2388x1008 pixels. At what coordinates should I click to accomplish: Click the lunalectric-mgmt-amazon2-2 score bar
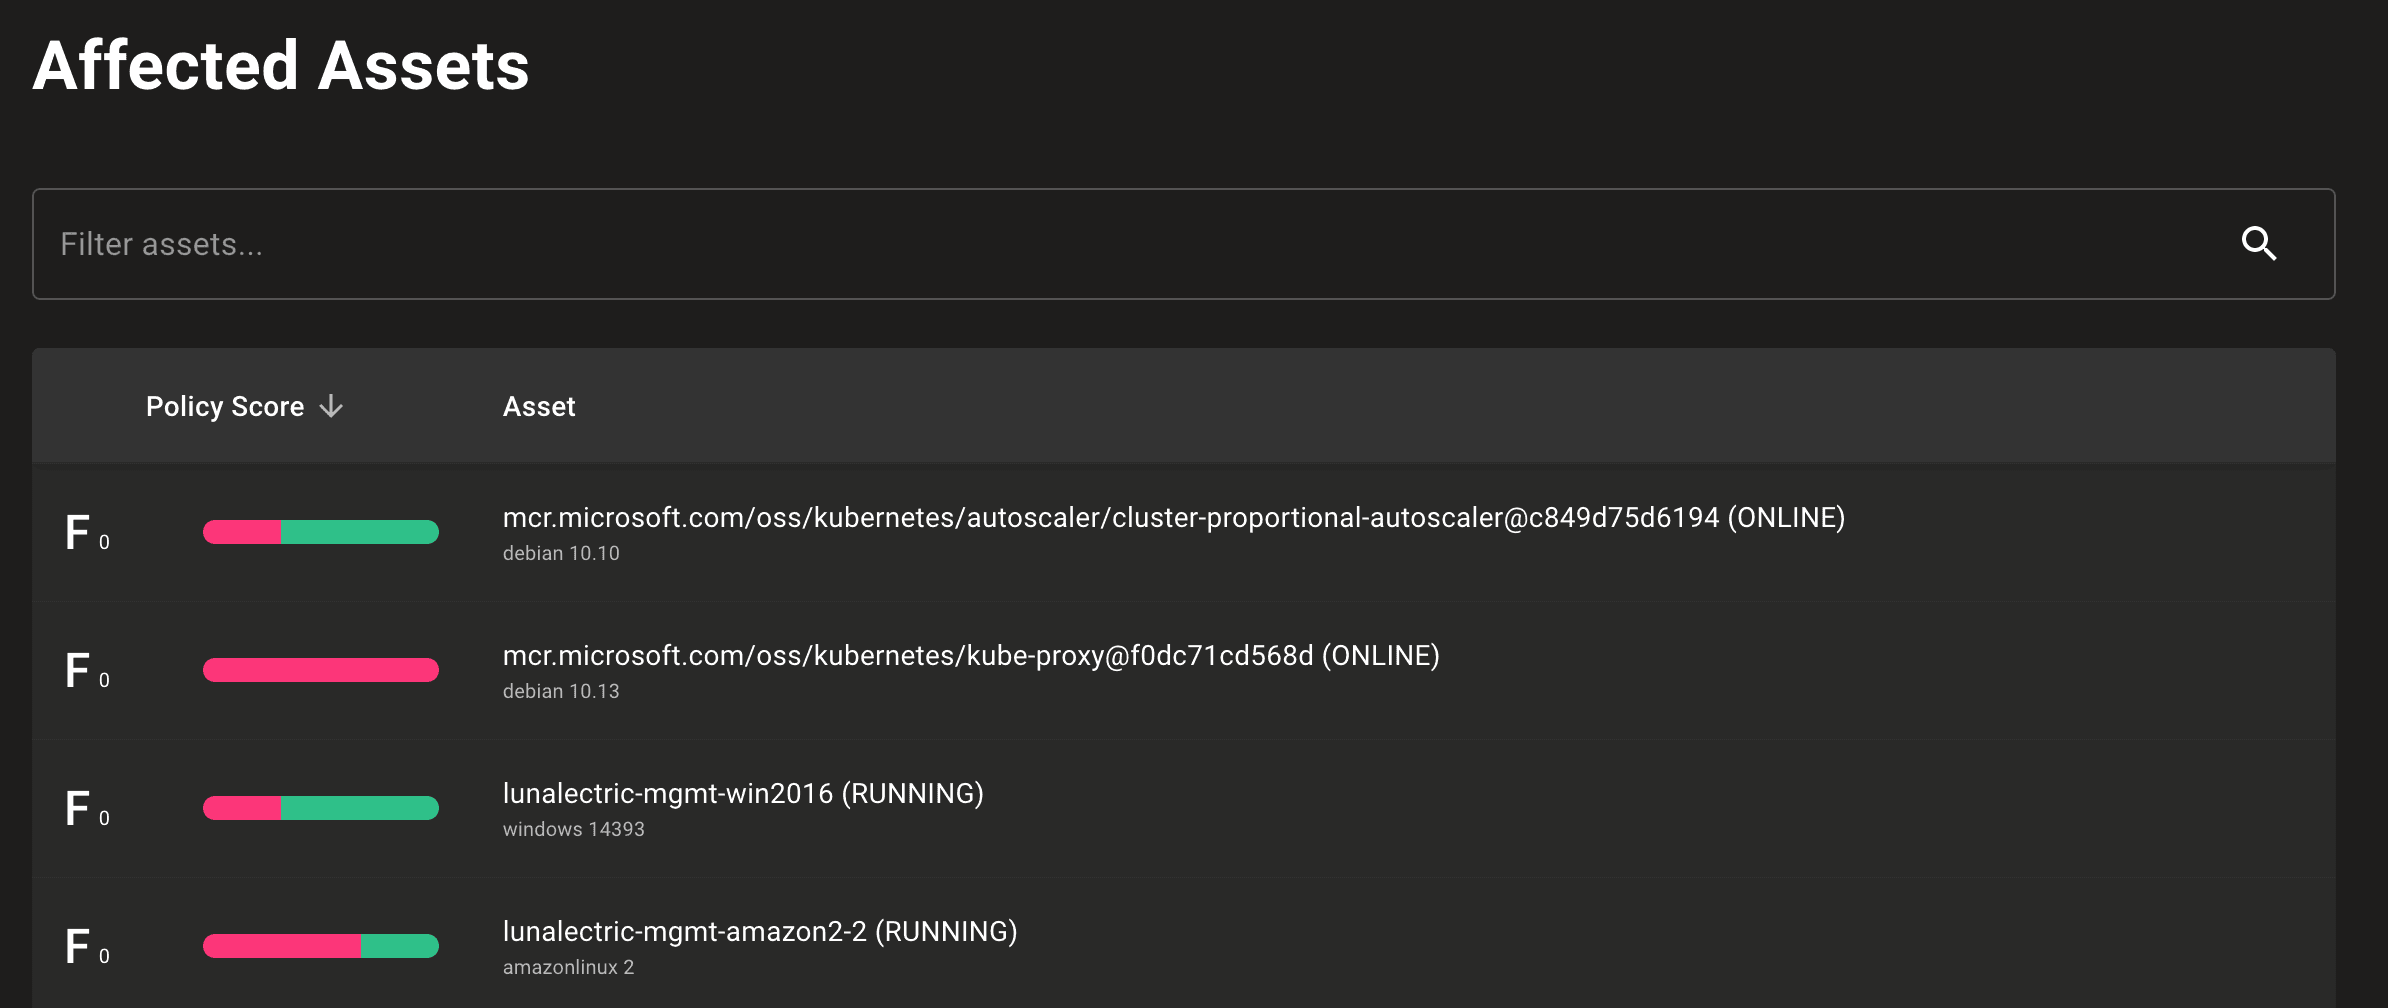[321, 946]
